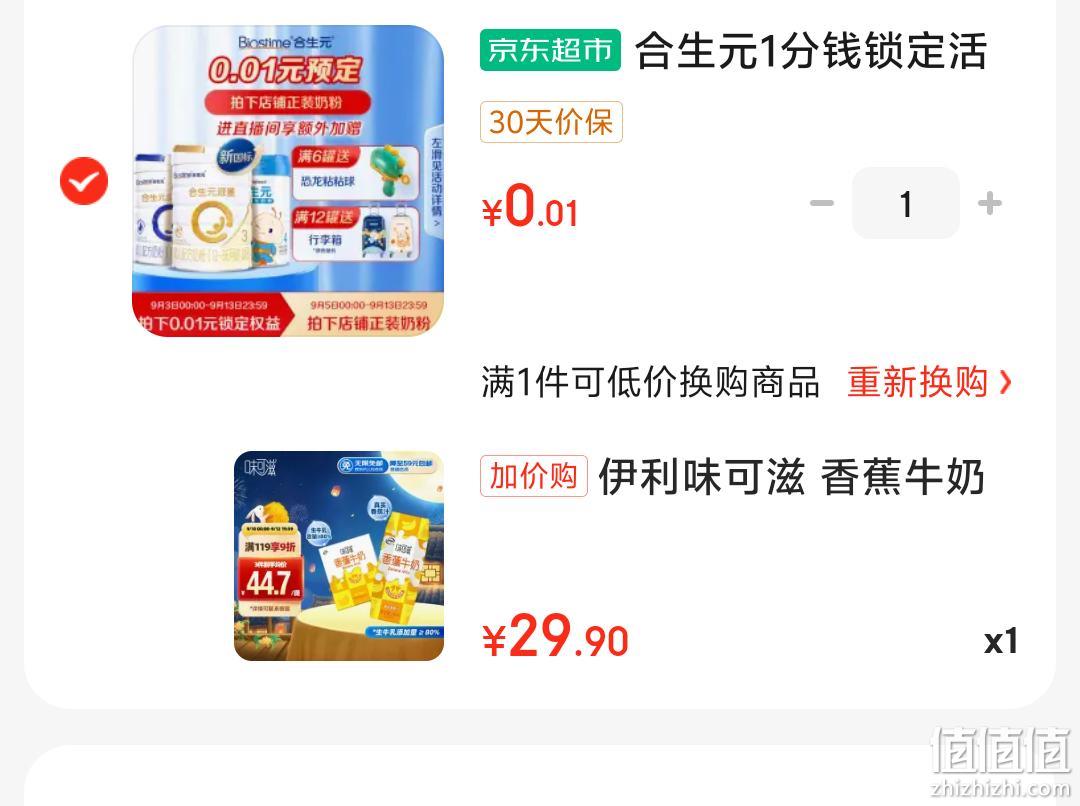This screenshot has width=1080, height=806.
Task: Open the Biostime 0.01元预定 product thumbnail
Action: click(x=288, y=181)
